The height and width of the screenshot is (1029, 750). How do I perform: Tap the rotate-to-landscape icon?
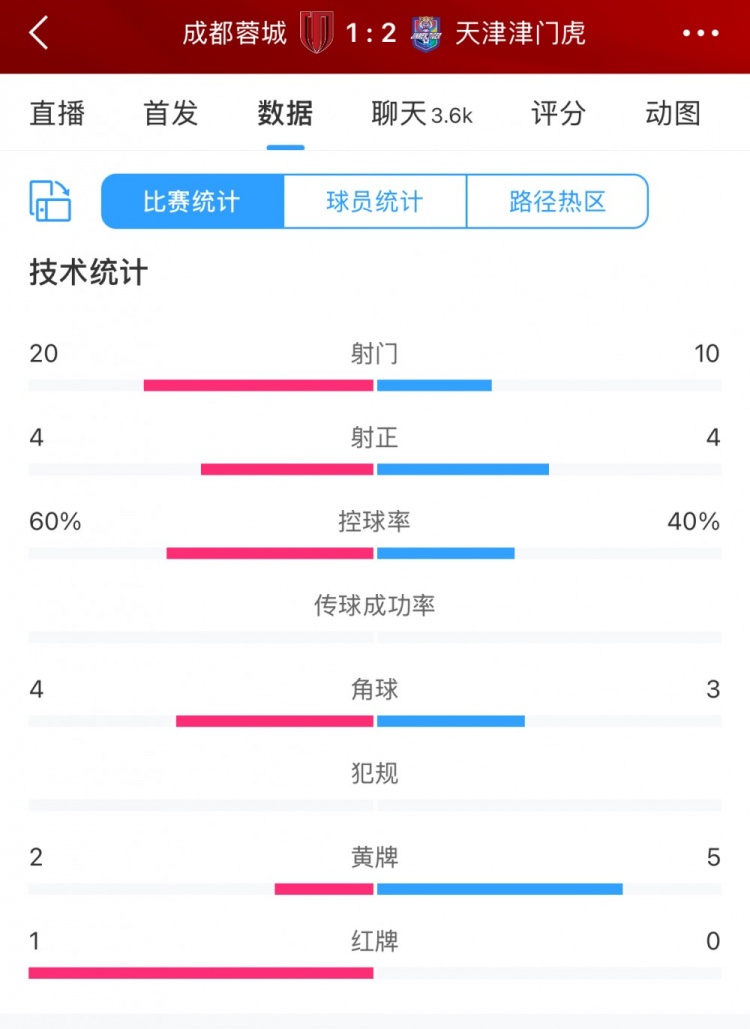(49, 200)
